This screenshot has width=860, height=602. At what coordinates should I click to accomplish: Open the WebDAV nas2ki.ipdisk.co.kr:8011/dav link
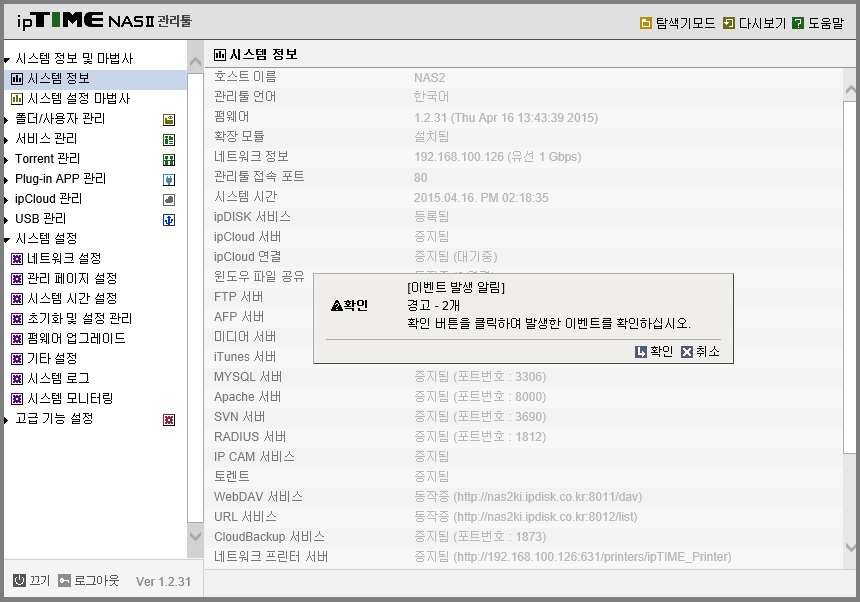pyautogui.click(x=548, y=497)
